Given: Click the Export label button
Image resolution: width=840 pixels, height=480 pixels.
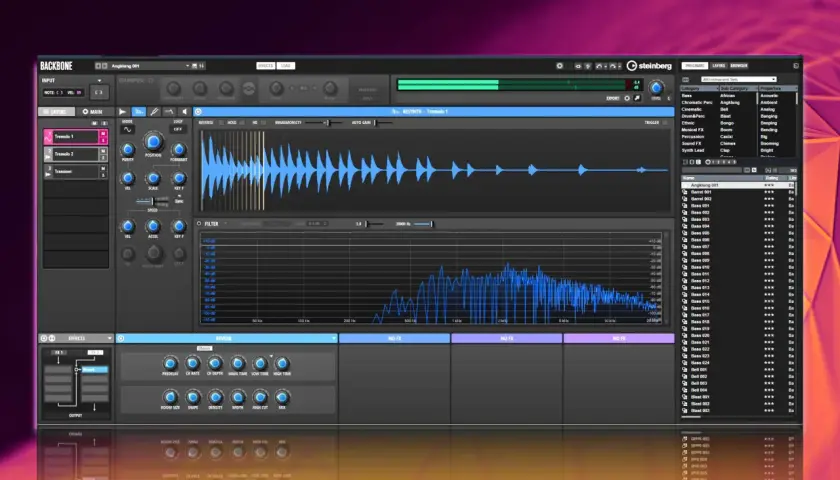Looking at the screenshot, I should point(613,98).
